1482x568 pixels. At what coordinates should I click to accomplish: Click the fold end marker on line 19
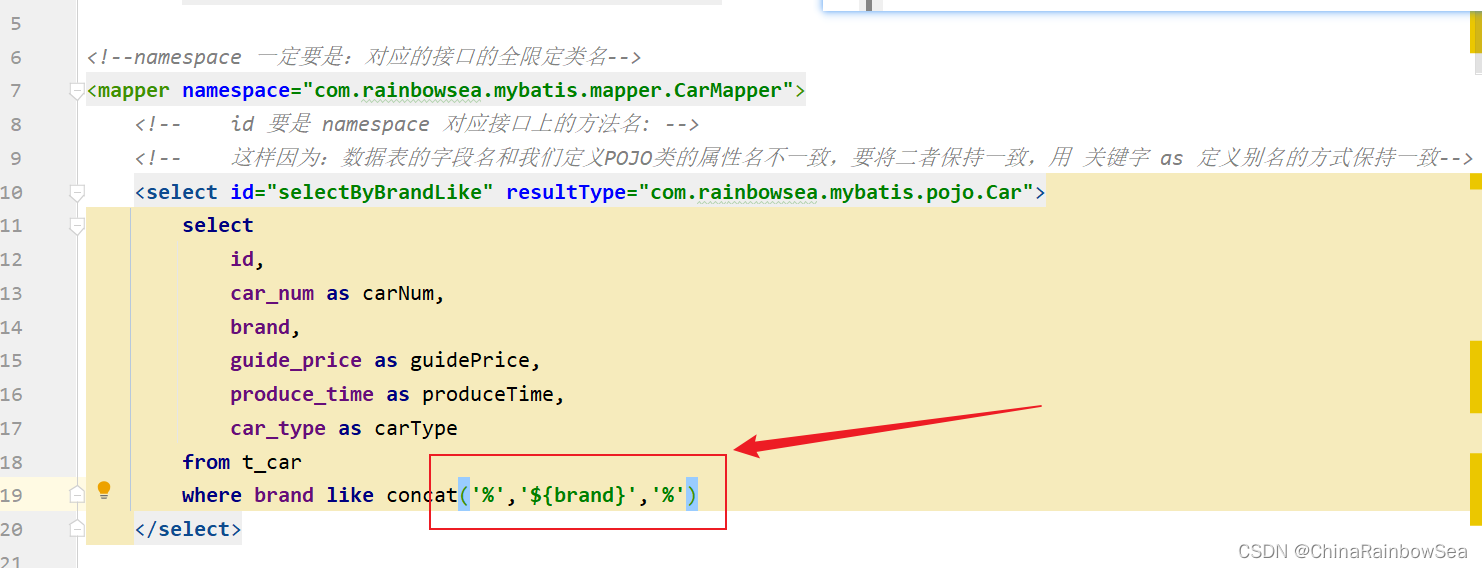77,494
